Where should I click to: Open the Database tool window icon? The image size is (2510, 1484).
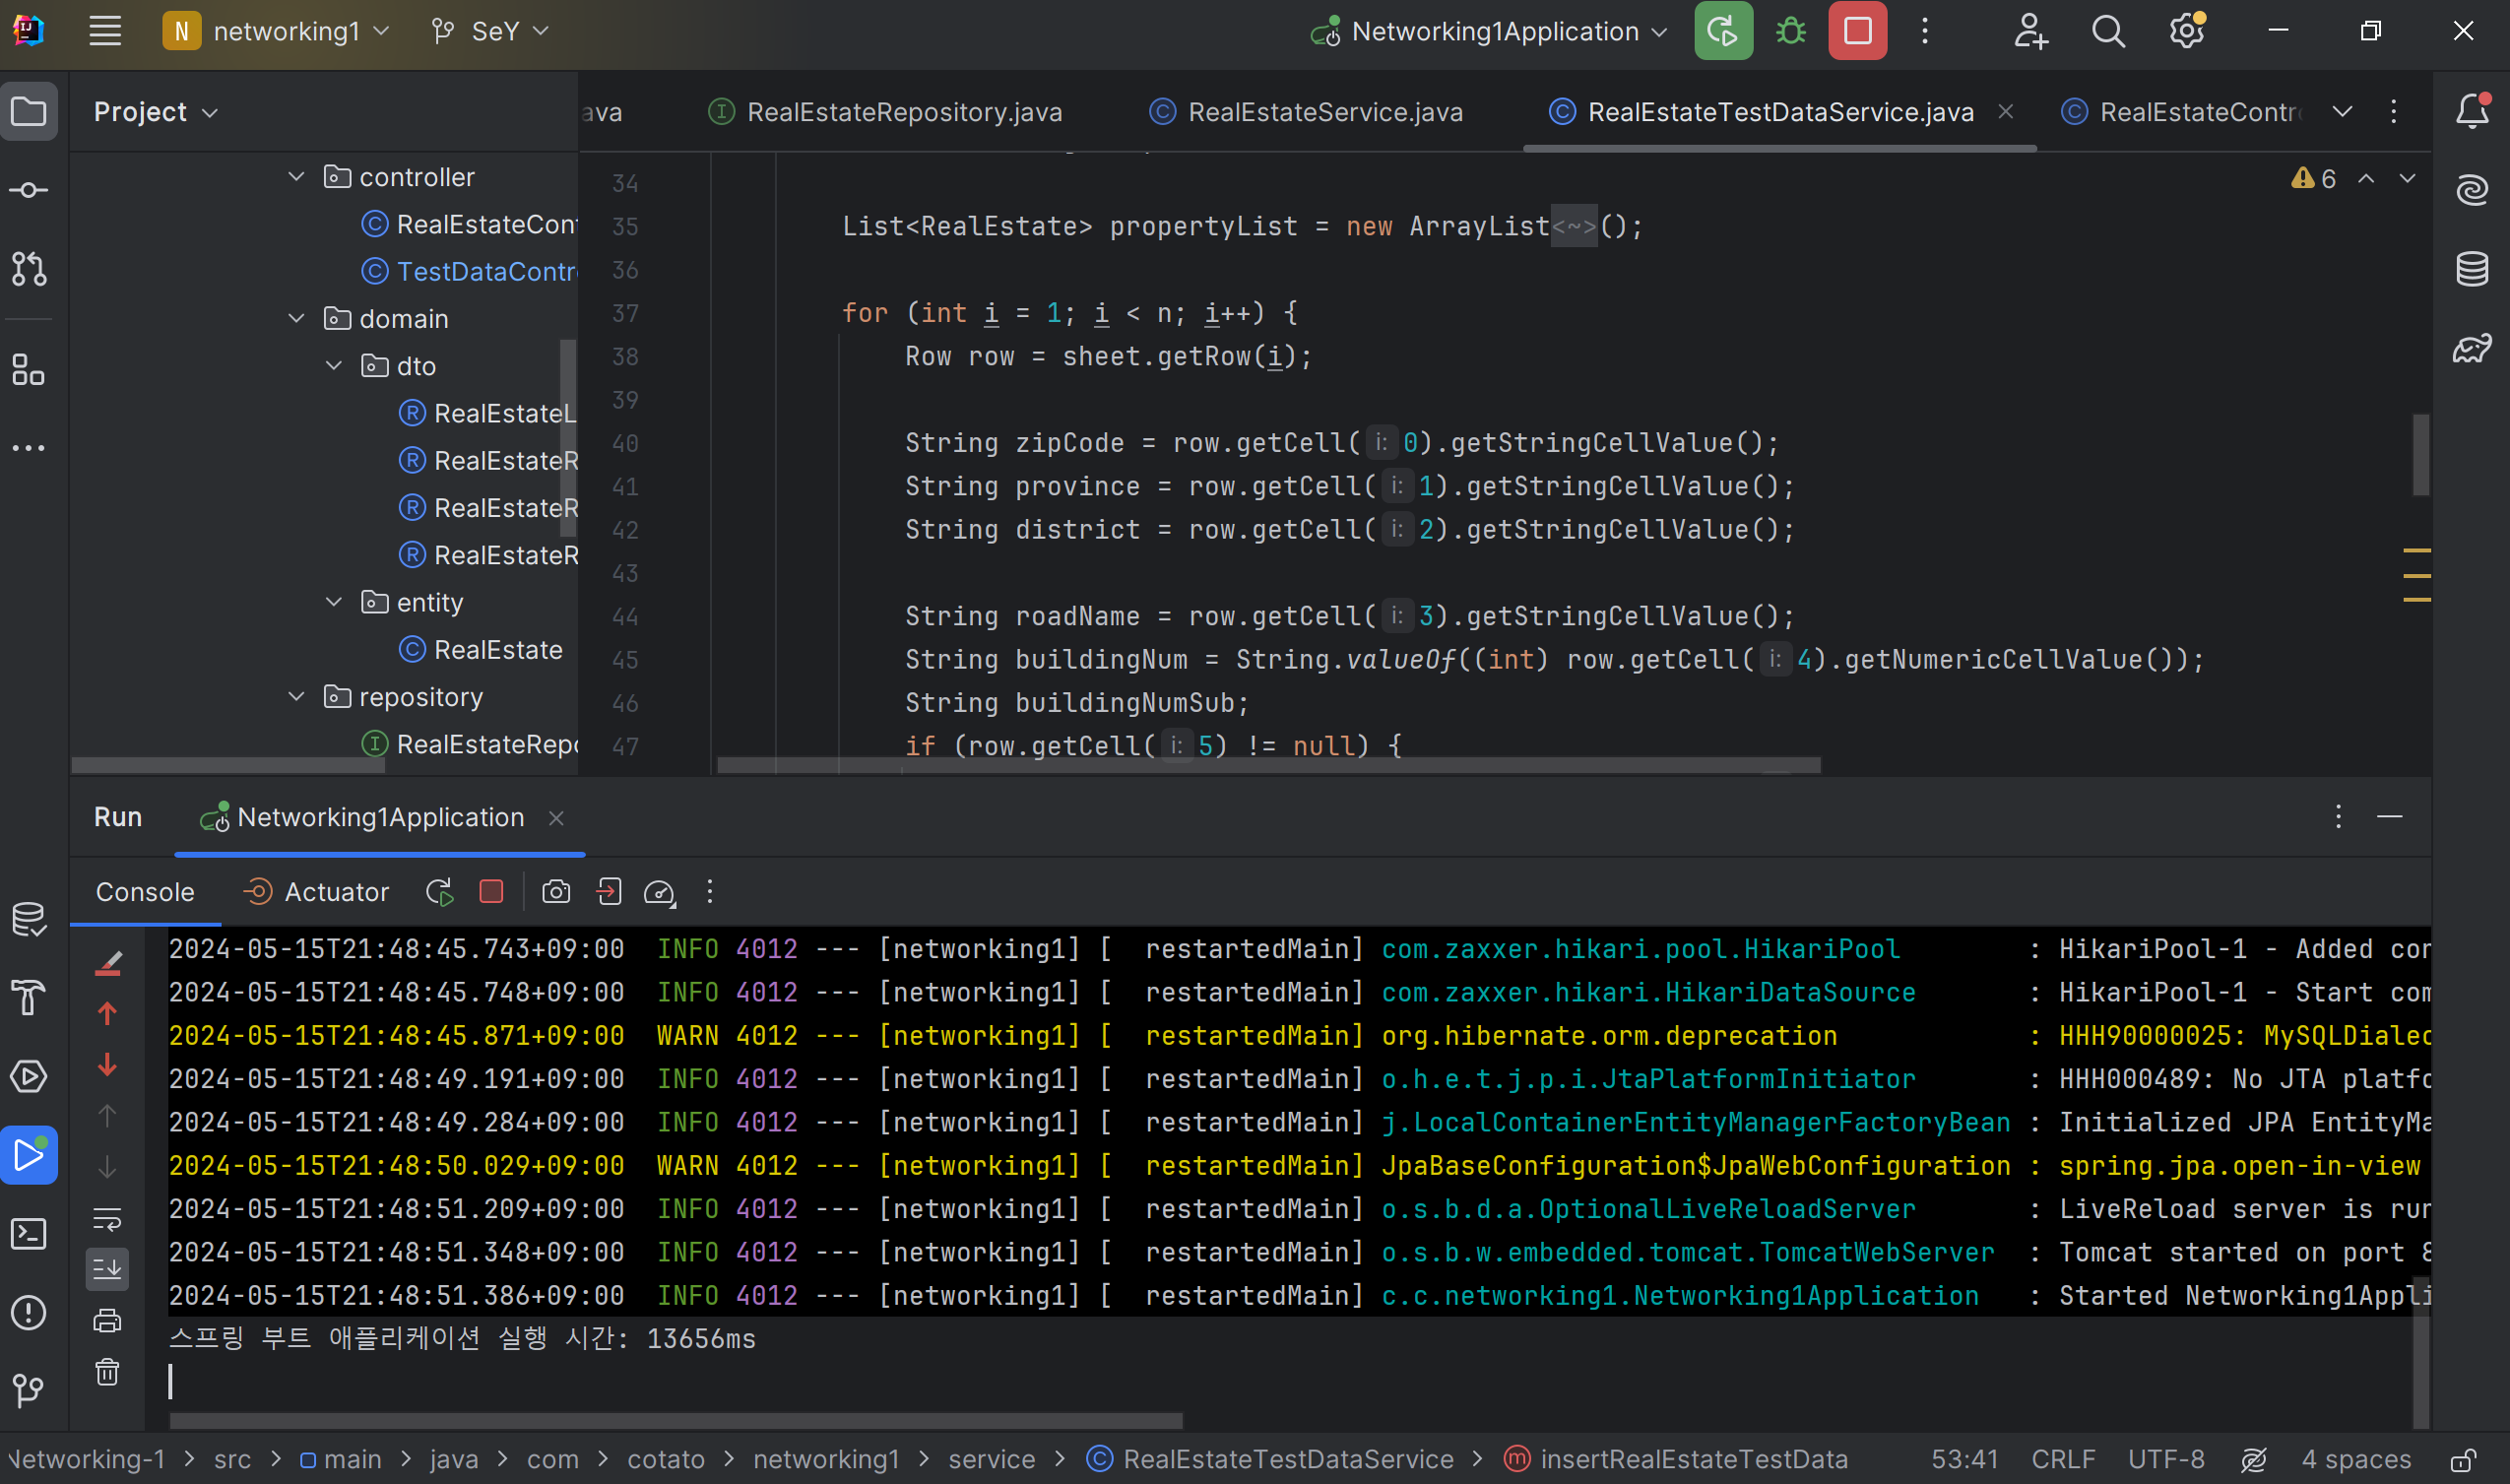click(x=2472, y=269)
